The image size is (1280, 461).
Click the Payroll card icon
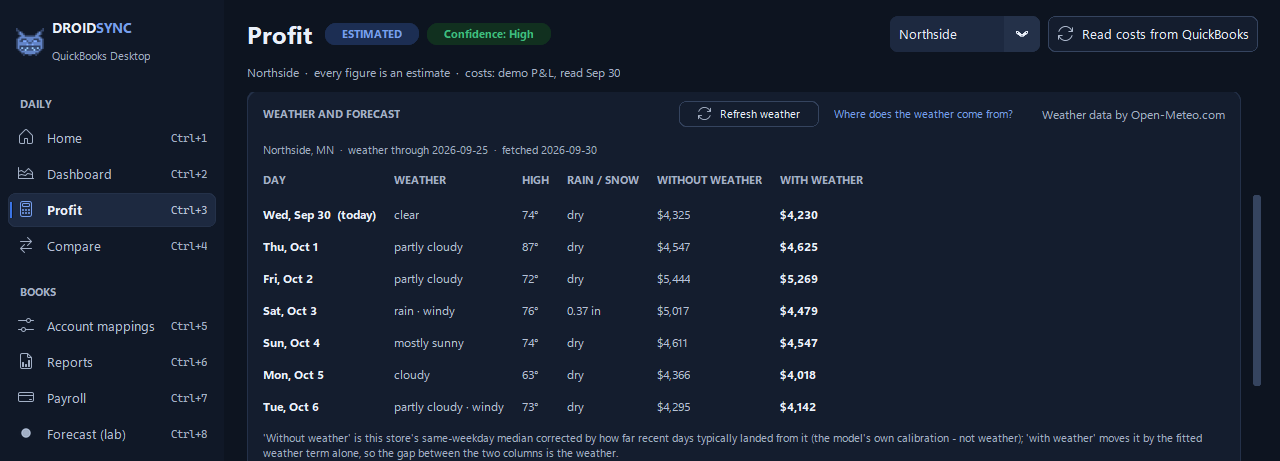click(27, 398)
